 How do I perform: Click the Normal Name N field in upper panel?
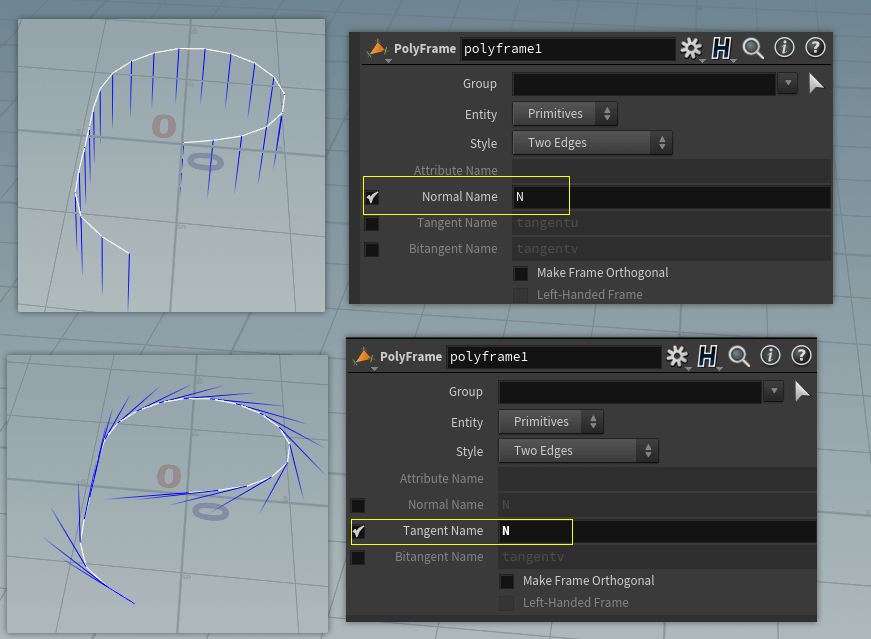coord(671,197)
